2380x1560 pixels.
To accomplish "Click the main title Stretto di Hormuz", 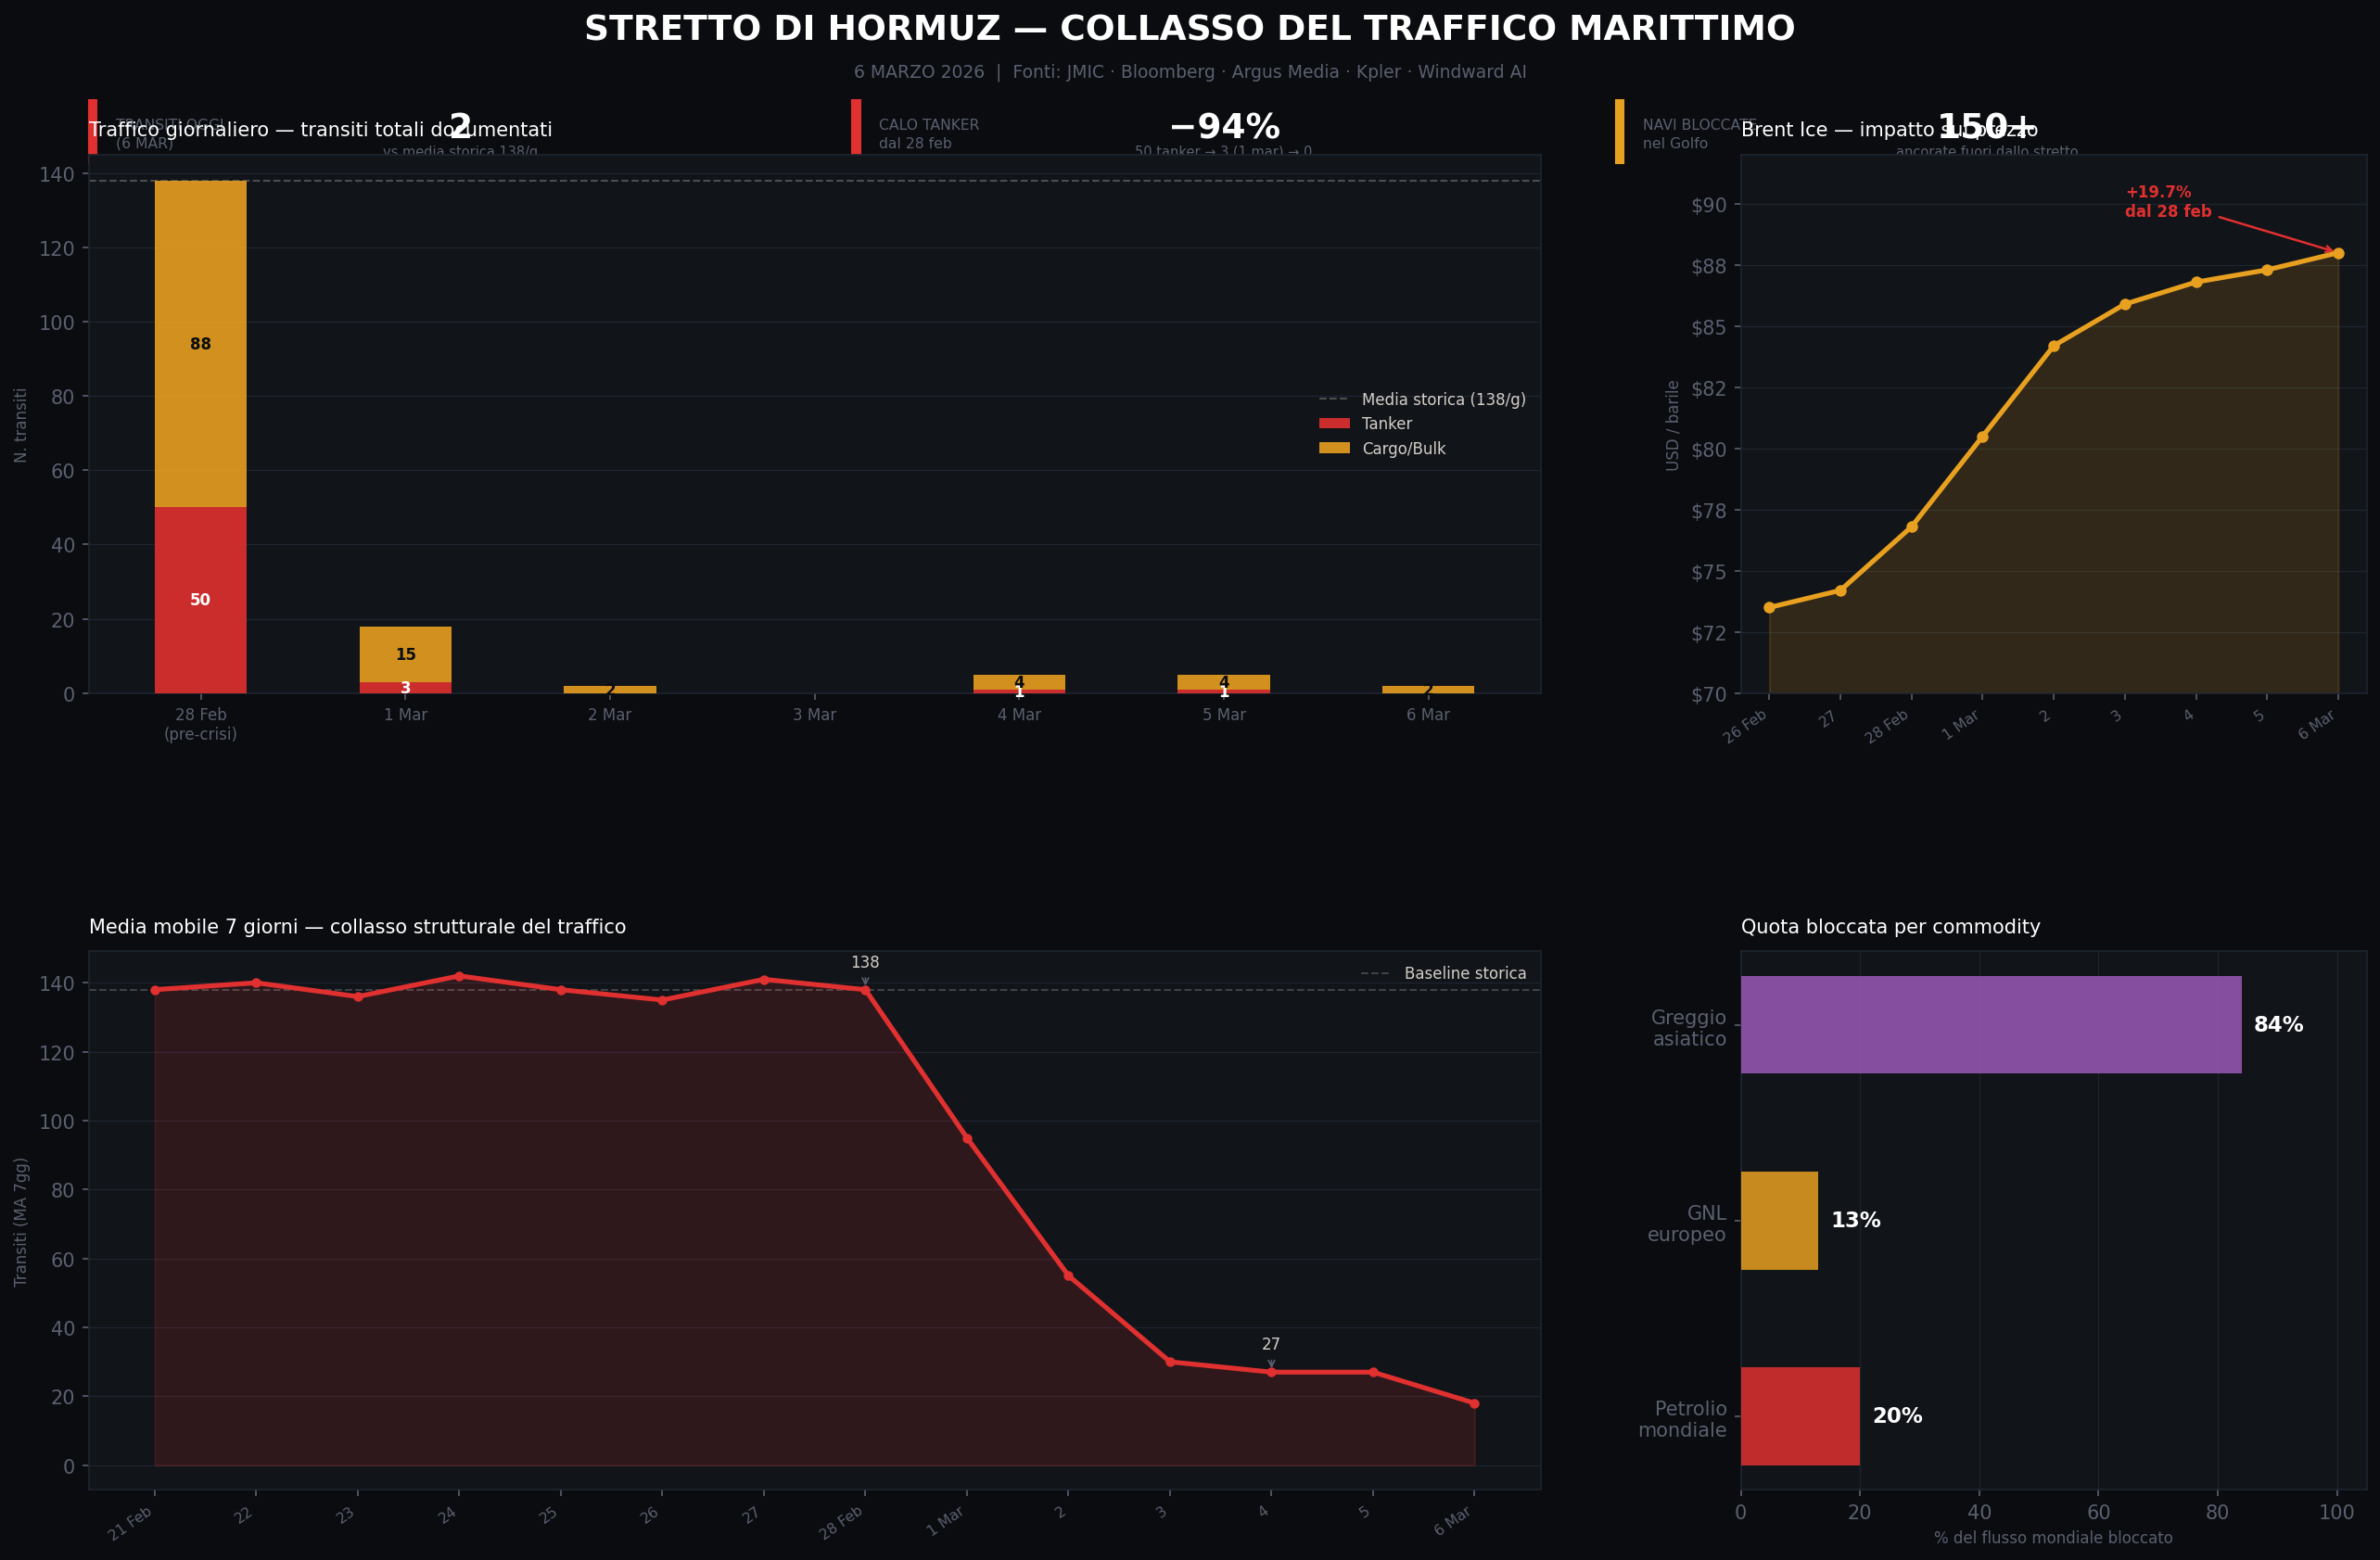I will pos(1189,29).
